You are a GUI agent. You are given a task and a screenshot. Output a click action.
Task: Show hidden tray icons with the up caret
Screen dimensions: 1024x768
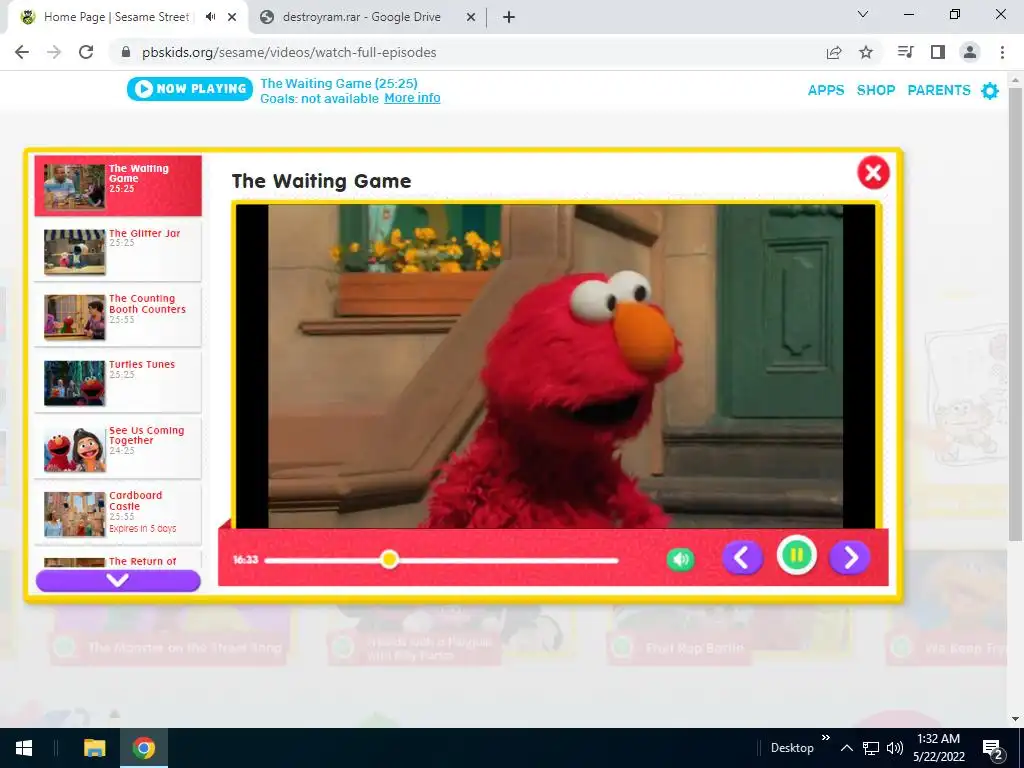coord(846,748)
